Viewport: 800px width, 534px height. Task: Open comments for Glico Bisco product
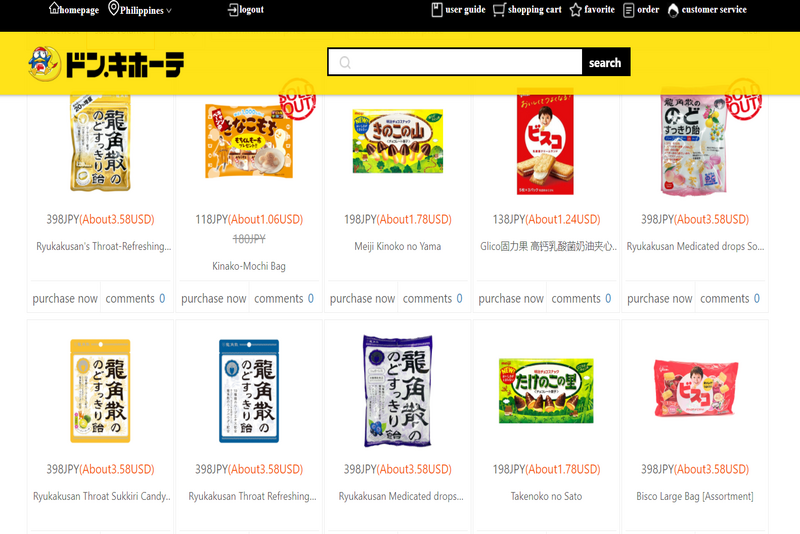click(581, 298)
